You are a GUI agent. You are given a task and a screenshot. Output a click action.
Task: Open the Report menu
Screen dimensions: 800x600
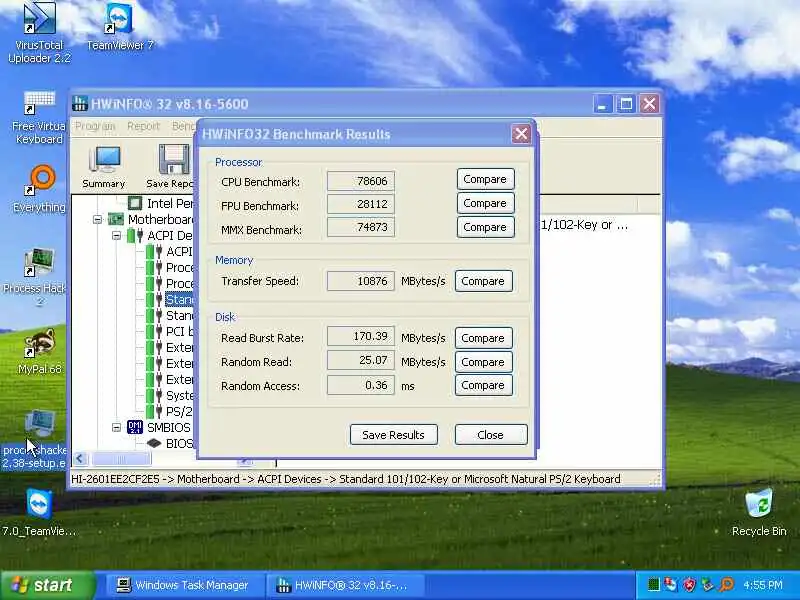point(143,126)
